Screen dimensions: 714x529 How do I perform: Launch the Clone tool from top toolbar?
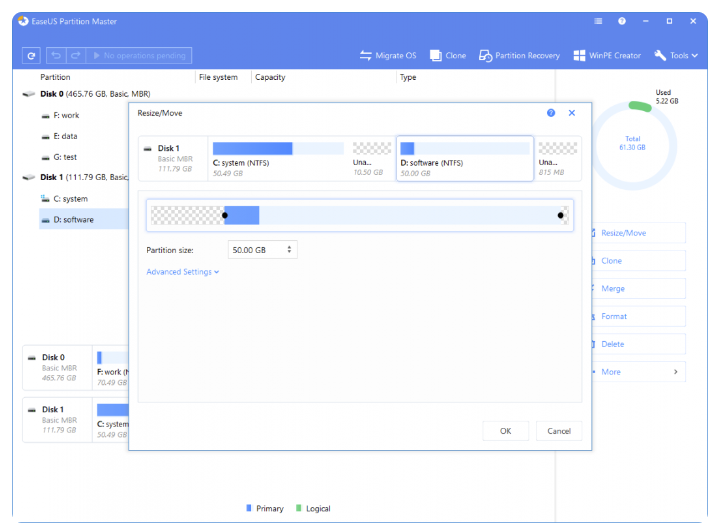(x=447, y=56)
